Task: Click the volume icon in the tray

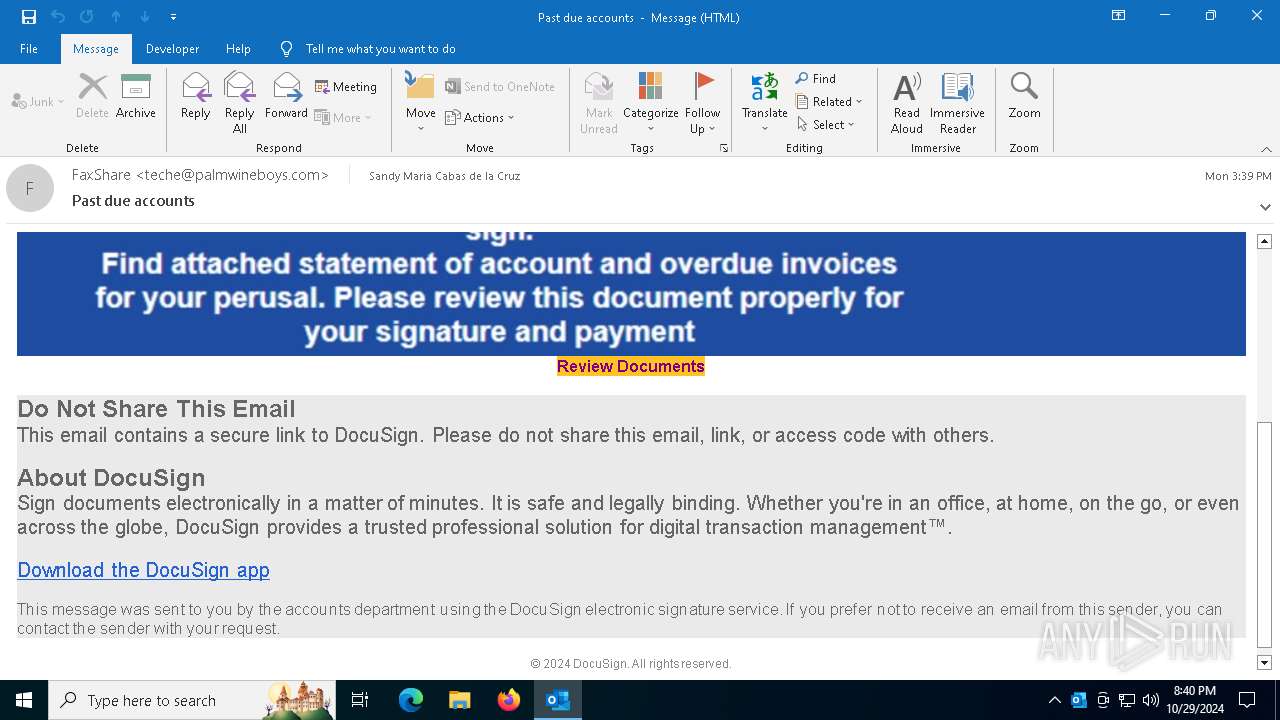Action: click(1151, 700)
